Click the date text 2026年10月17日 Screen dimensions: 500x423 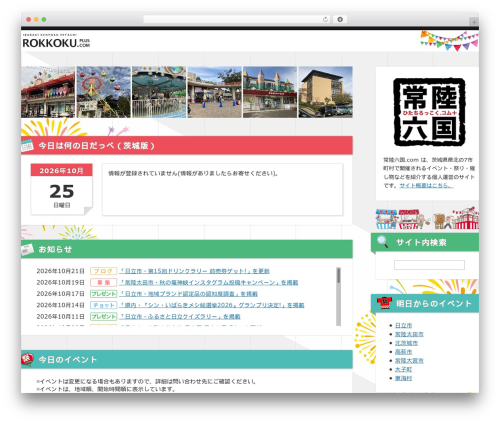(60, 294)
